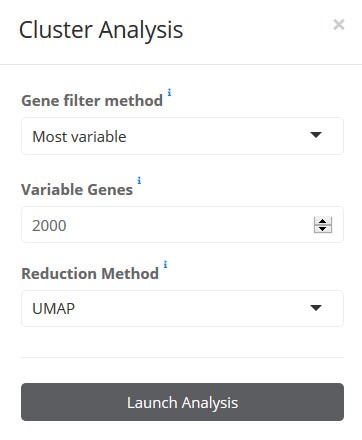Decrease Variable Genes with the down arrow
The image size is (362, 440).
coord(323,229)
